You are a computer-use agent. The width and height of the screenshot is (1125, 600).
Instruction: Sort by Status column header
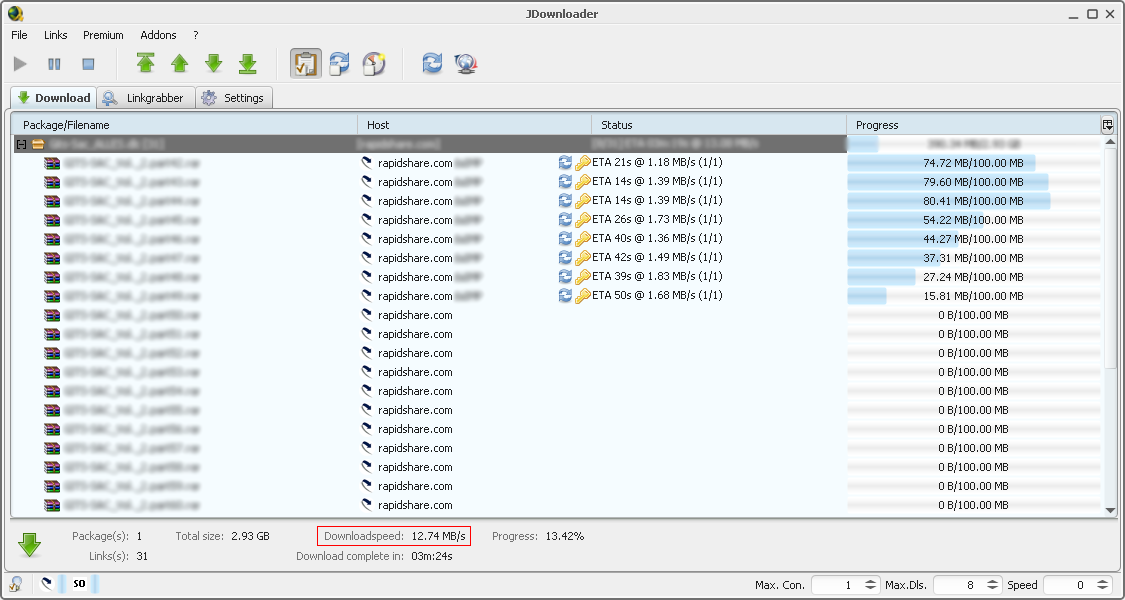tap(719, 125)
